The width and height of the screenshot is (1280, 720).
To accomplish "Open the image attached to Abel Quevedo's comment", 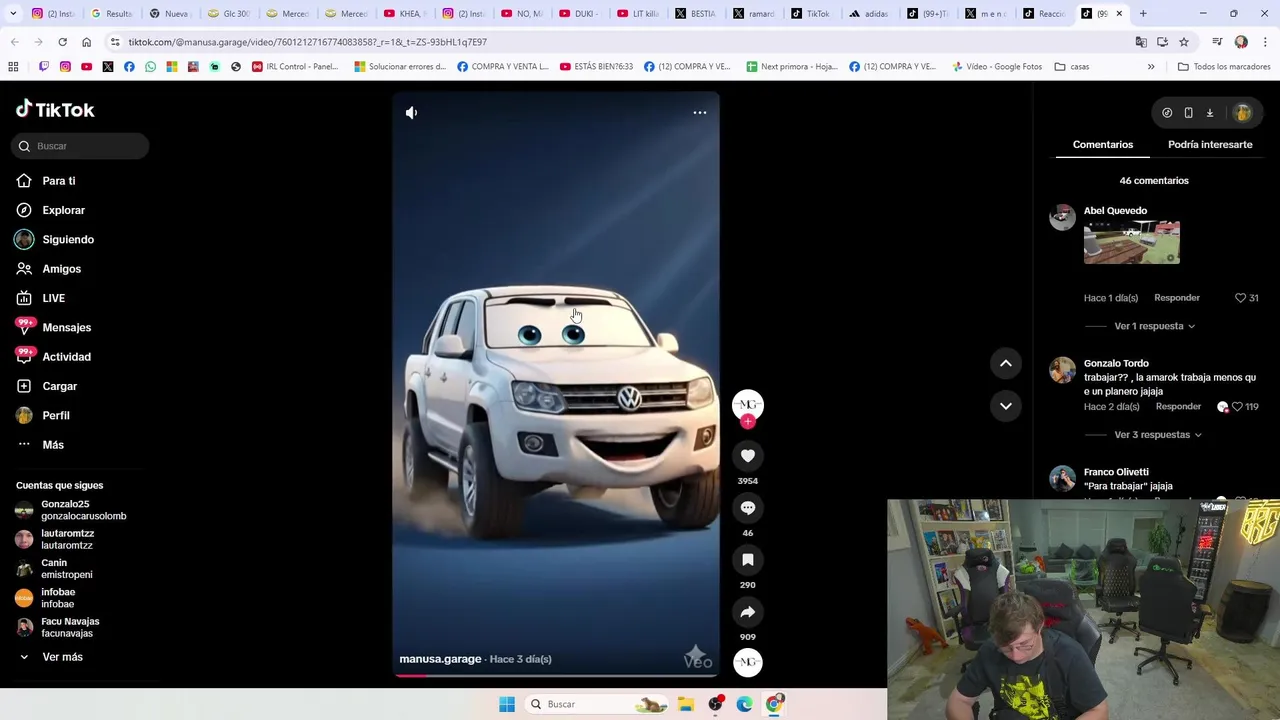I will (1132, 243).
